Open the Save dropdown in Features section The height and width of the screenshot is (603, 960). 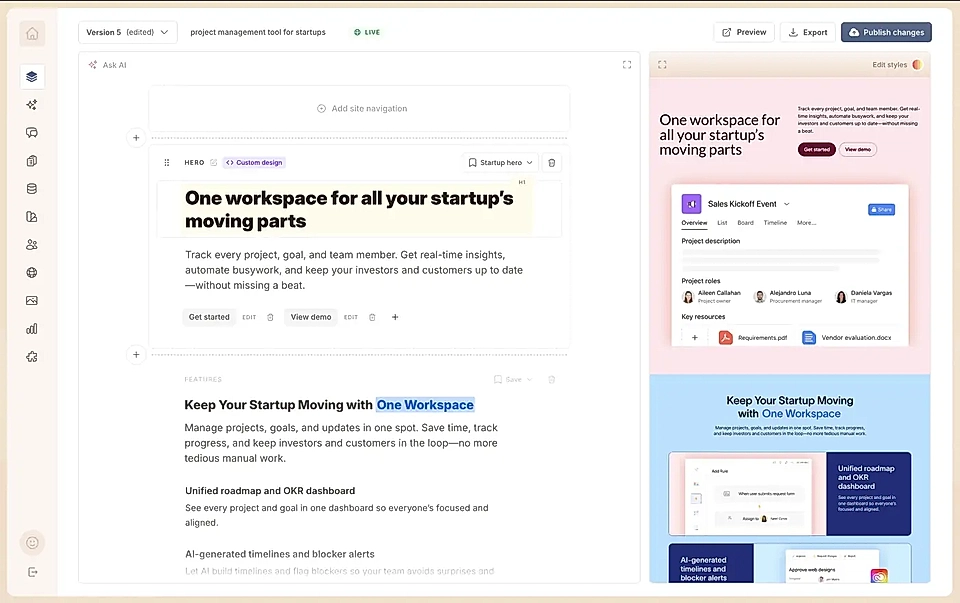513,380
